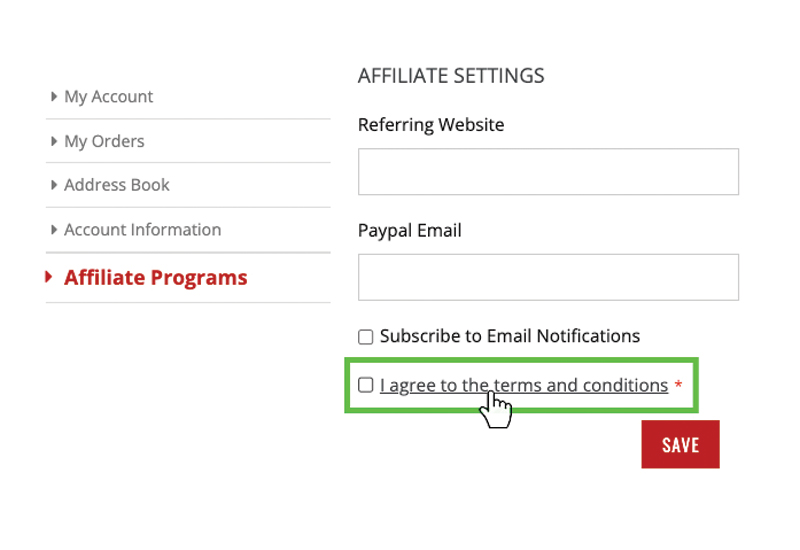Click the Paypal Email field label
The height and width of the screenshot is (550, 800).
tap(410, 230)
